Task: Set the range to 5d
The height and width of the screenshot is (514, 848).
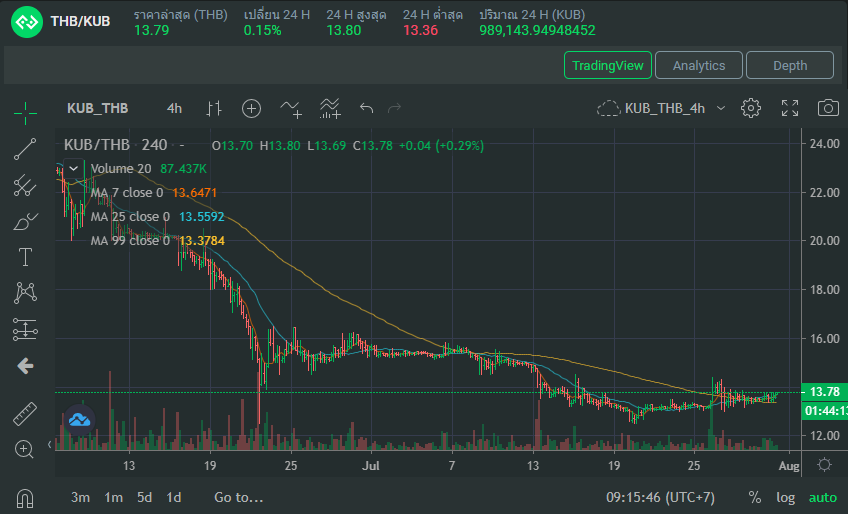Action: (x=144, y=497)
